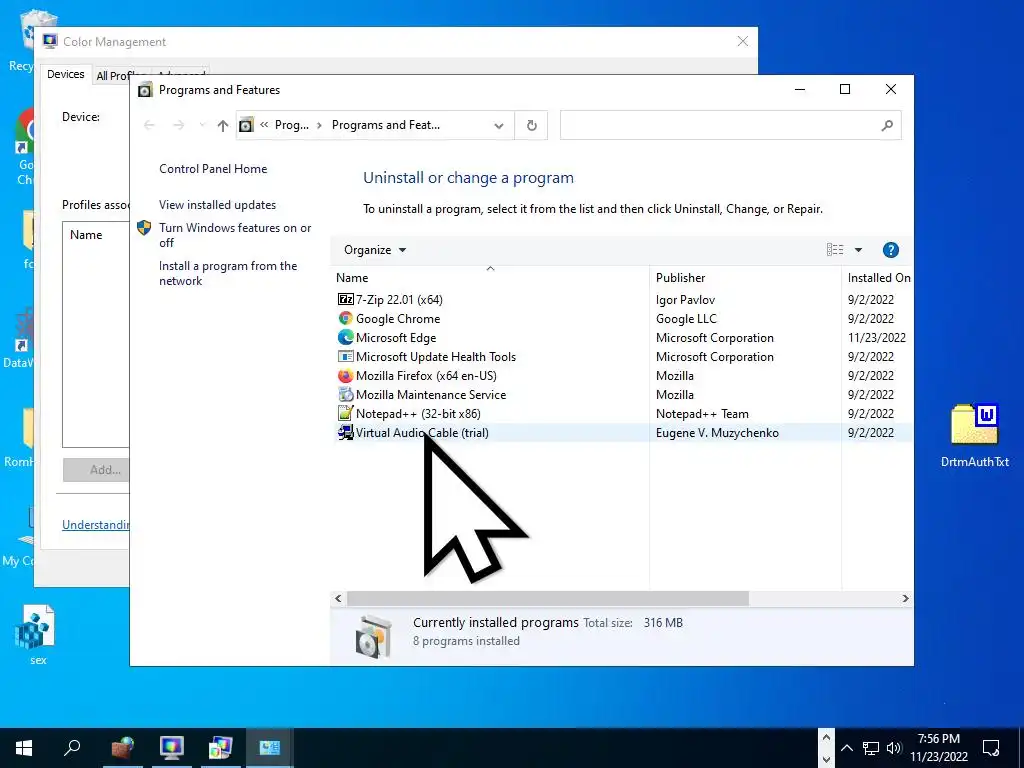Select the Microsoft Edge icon in program list
This screenshot has height=768, width=1024.
(345, 338)
